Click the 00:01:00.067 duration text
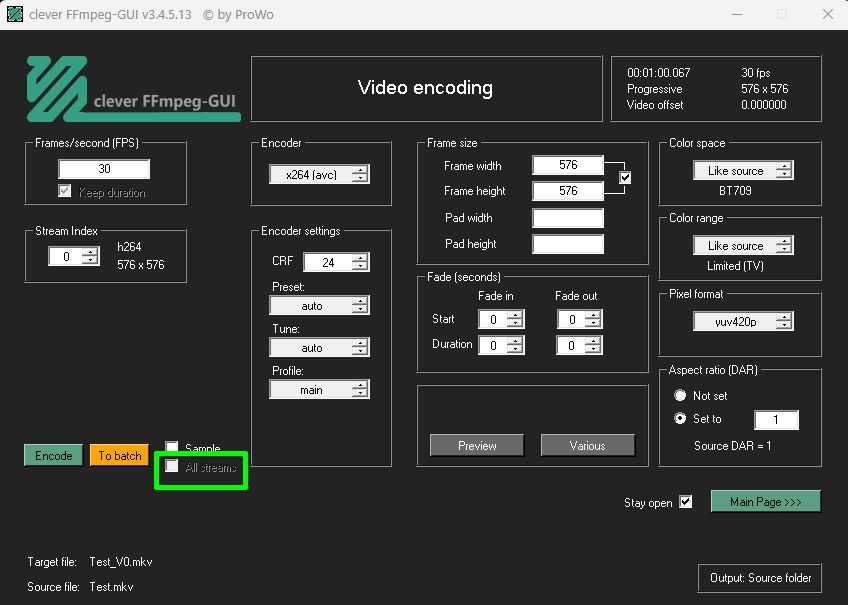 pyautogui.click(x=659, y=72)
